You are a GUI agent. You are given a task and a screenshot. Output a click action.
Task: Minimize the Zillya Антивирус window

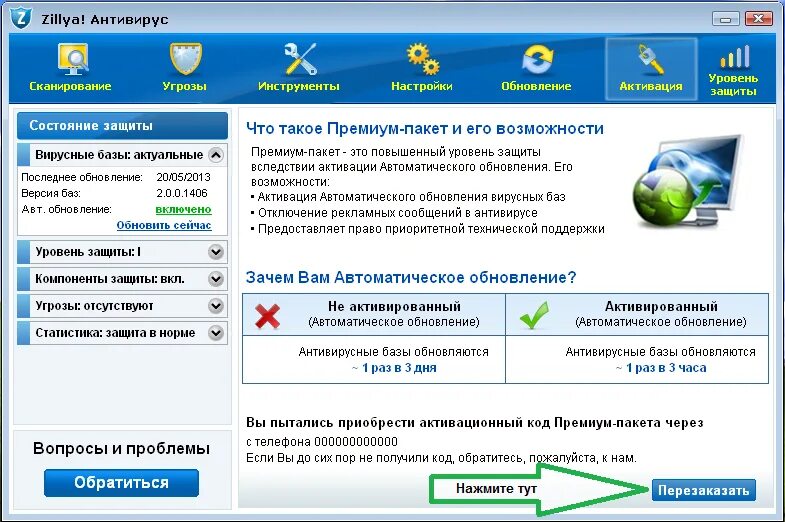coord(725,19)
